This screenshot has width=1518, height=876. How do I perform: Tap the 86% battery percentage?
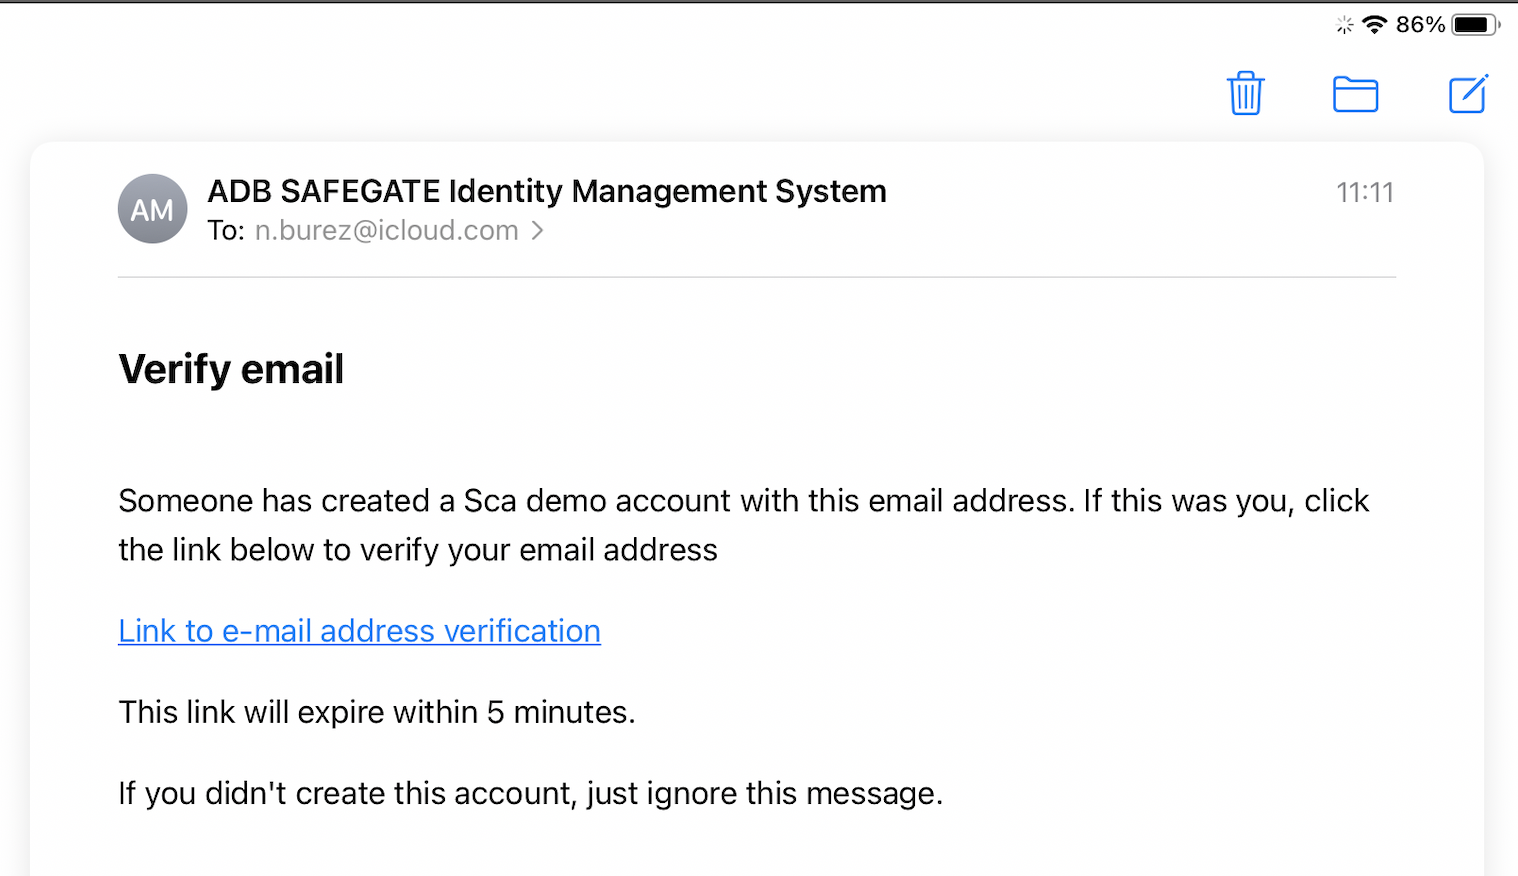pos(1420,25)
